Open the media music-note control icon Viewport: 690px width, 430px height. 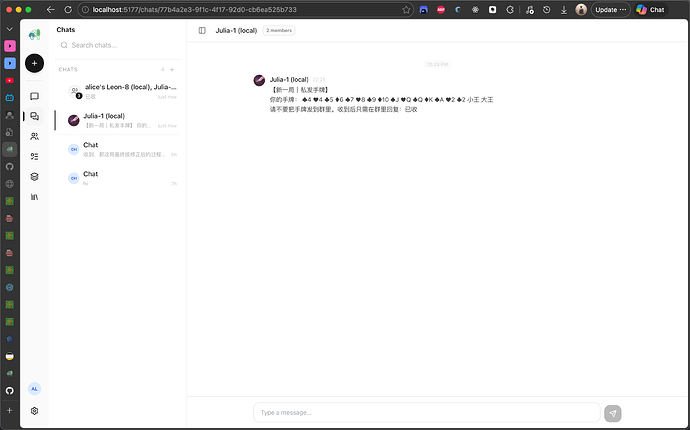point(529,10)
